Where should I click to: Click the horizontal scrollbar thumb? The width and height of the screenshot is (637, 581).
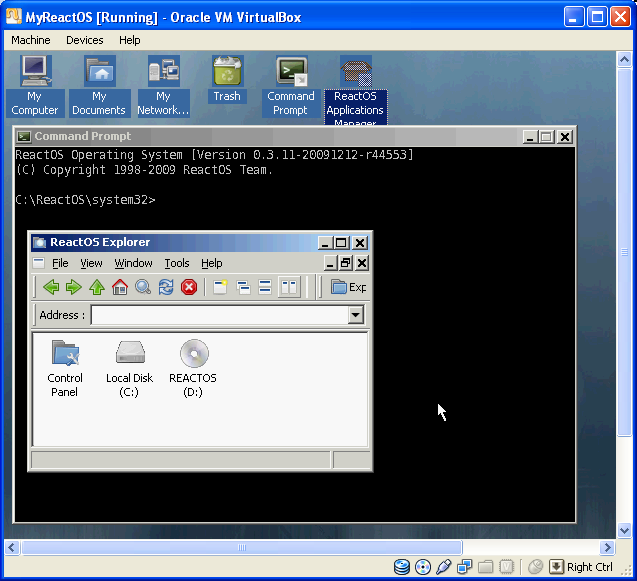242,548
